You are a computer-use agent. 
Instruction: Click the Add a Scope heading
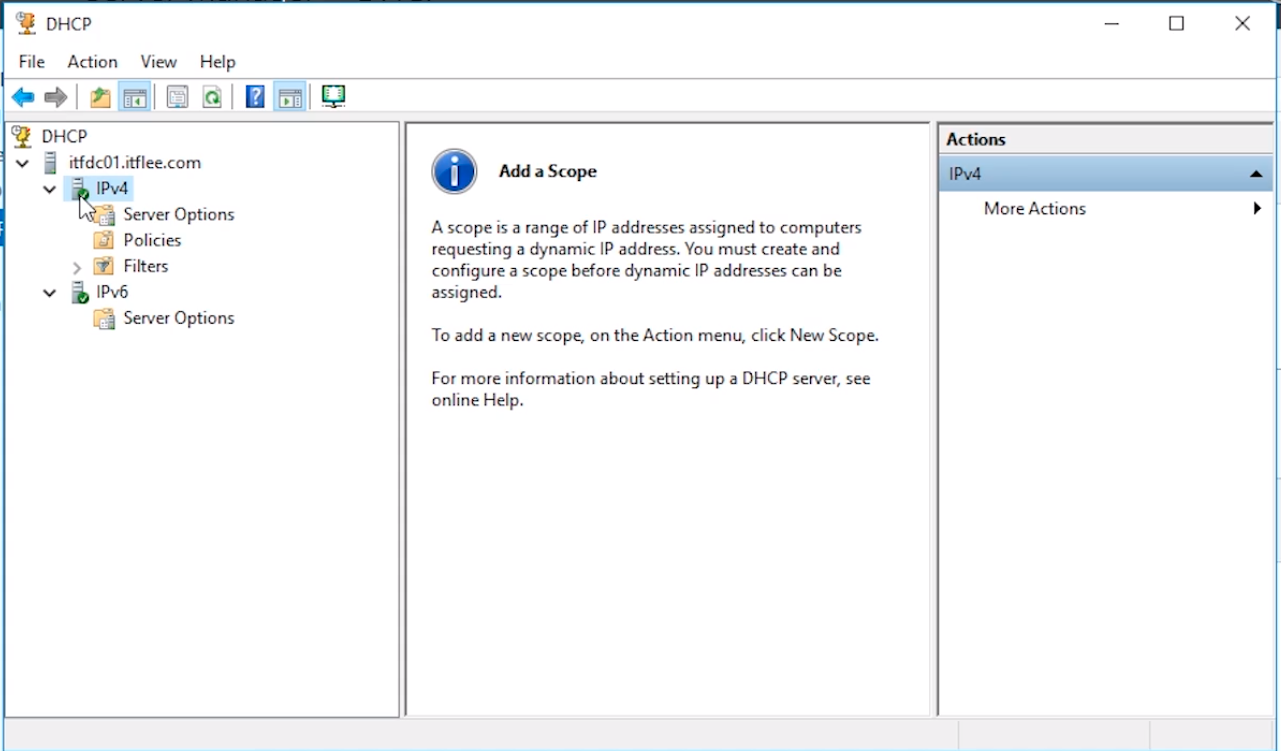click(548, 171)
